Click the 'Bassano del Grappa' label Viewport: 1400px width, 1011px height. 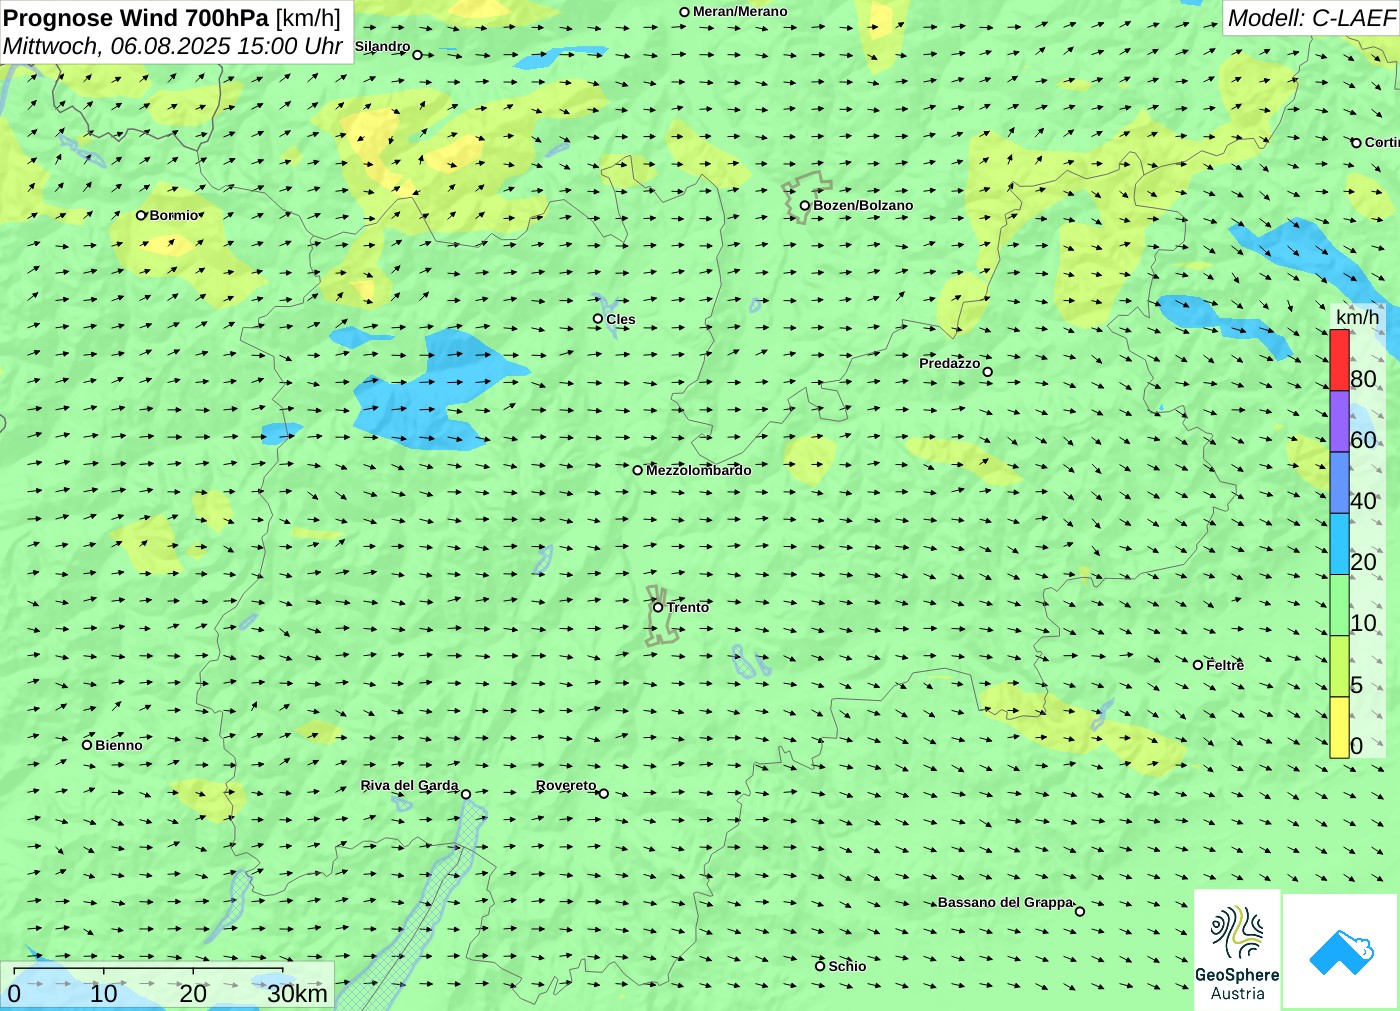[1005, 902]
